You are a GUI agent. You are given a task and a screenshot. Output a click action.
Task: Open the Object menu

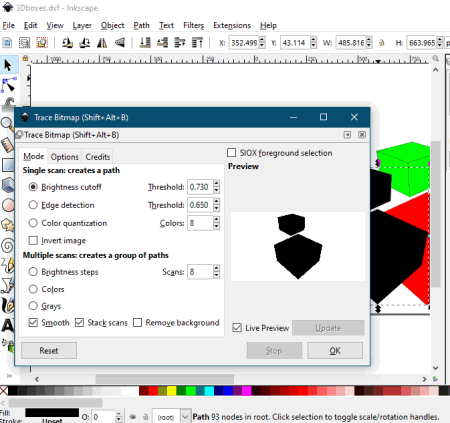pos(113,25)
